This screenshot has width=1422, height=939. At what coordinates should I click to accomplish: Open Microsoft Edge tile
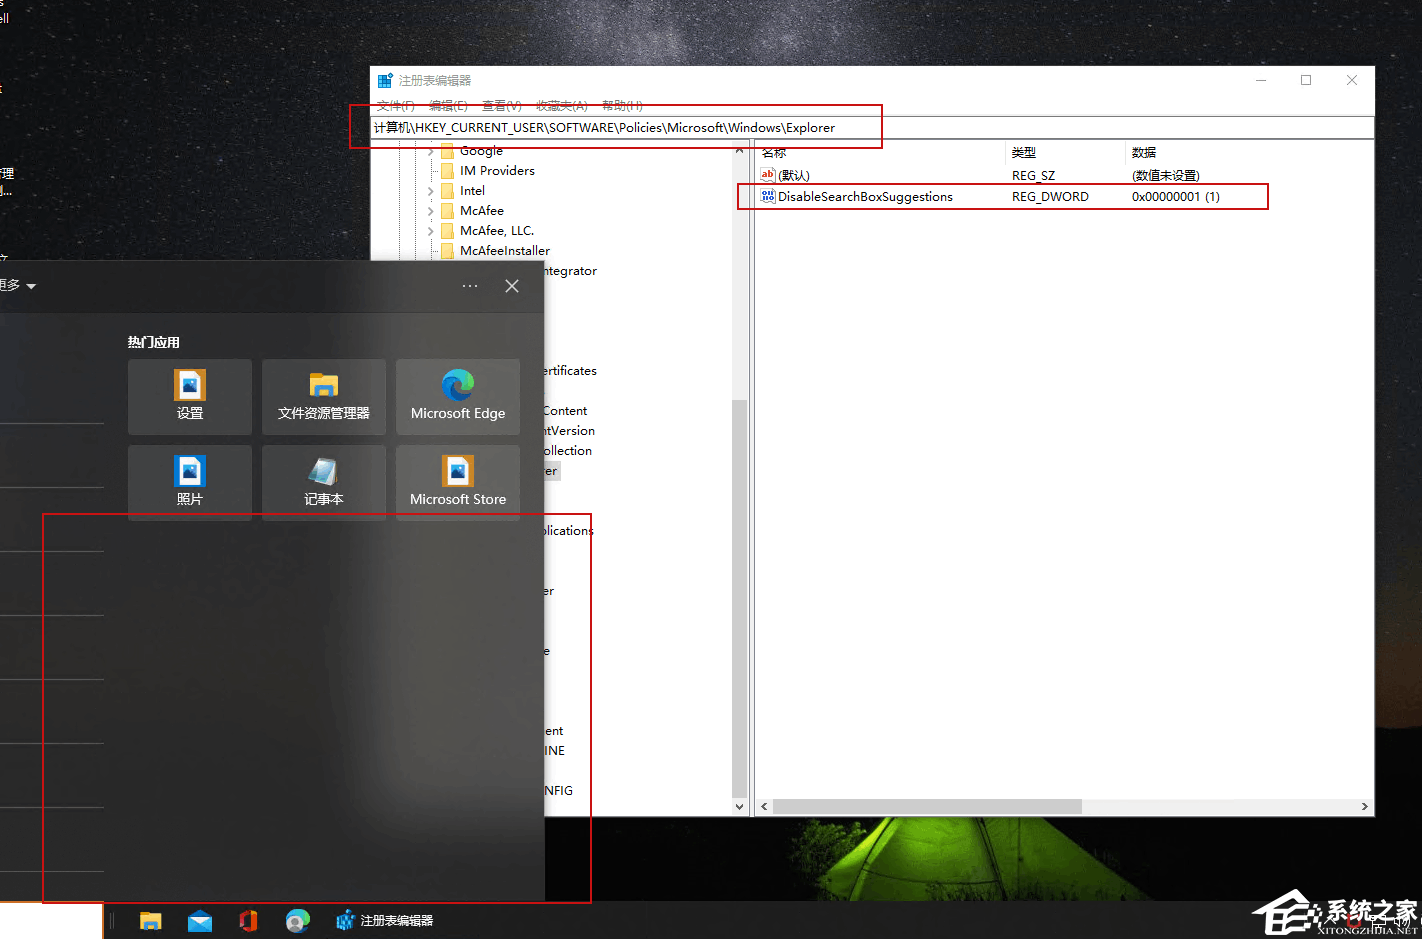(x=458, y=397)
